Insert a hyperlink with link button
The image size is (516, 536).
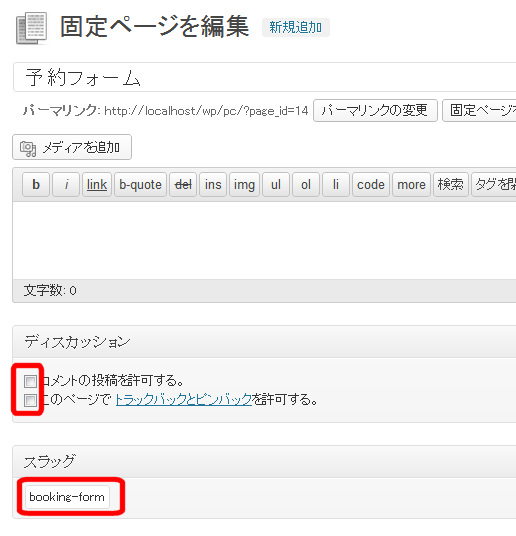tap(97, 185)
